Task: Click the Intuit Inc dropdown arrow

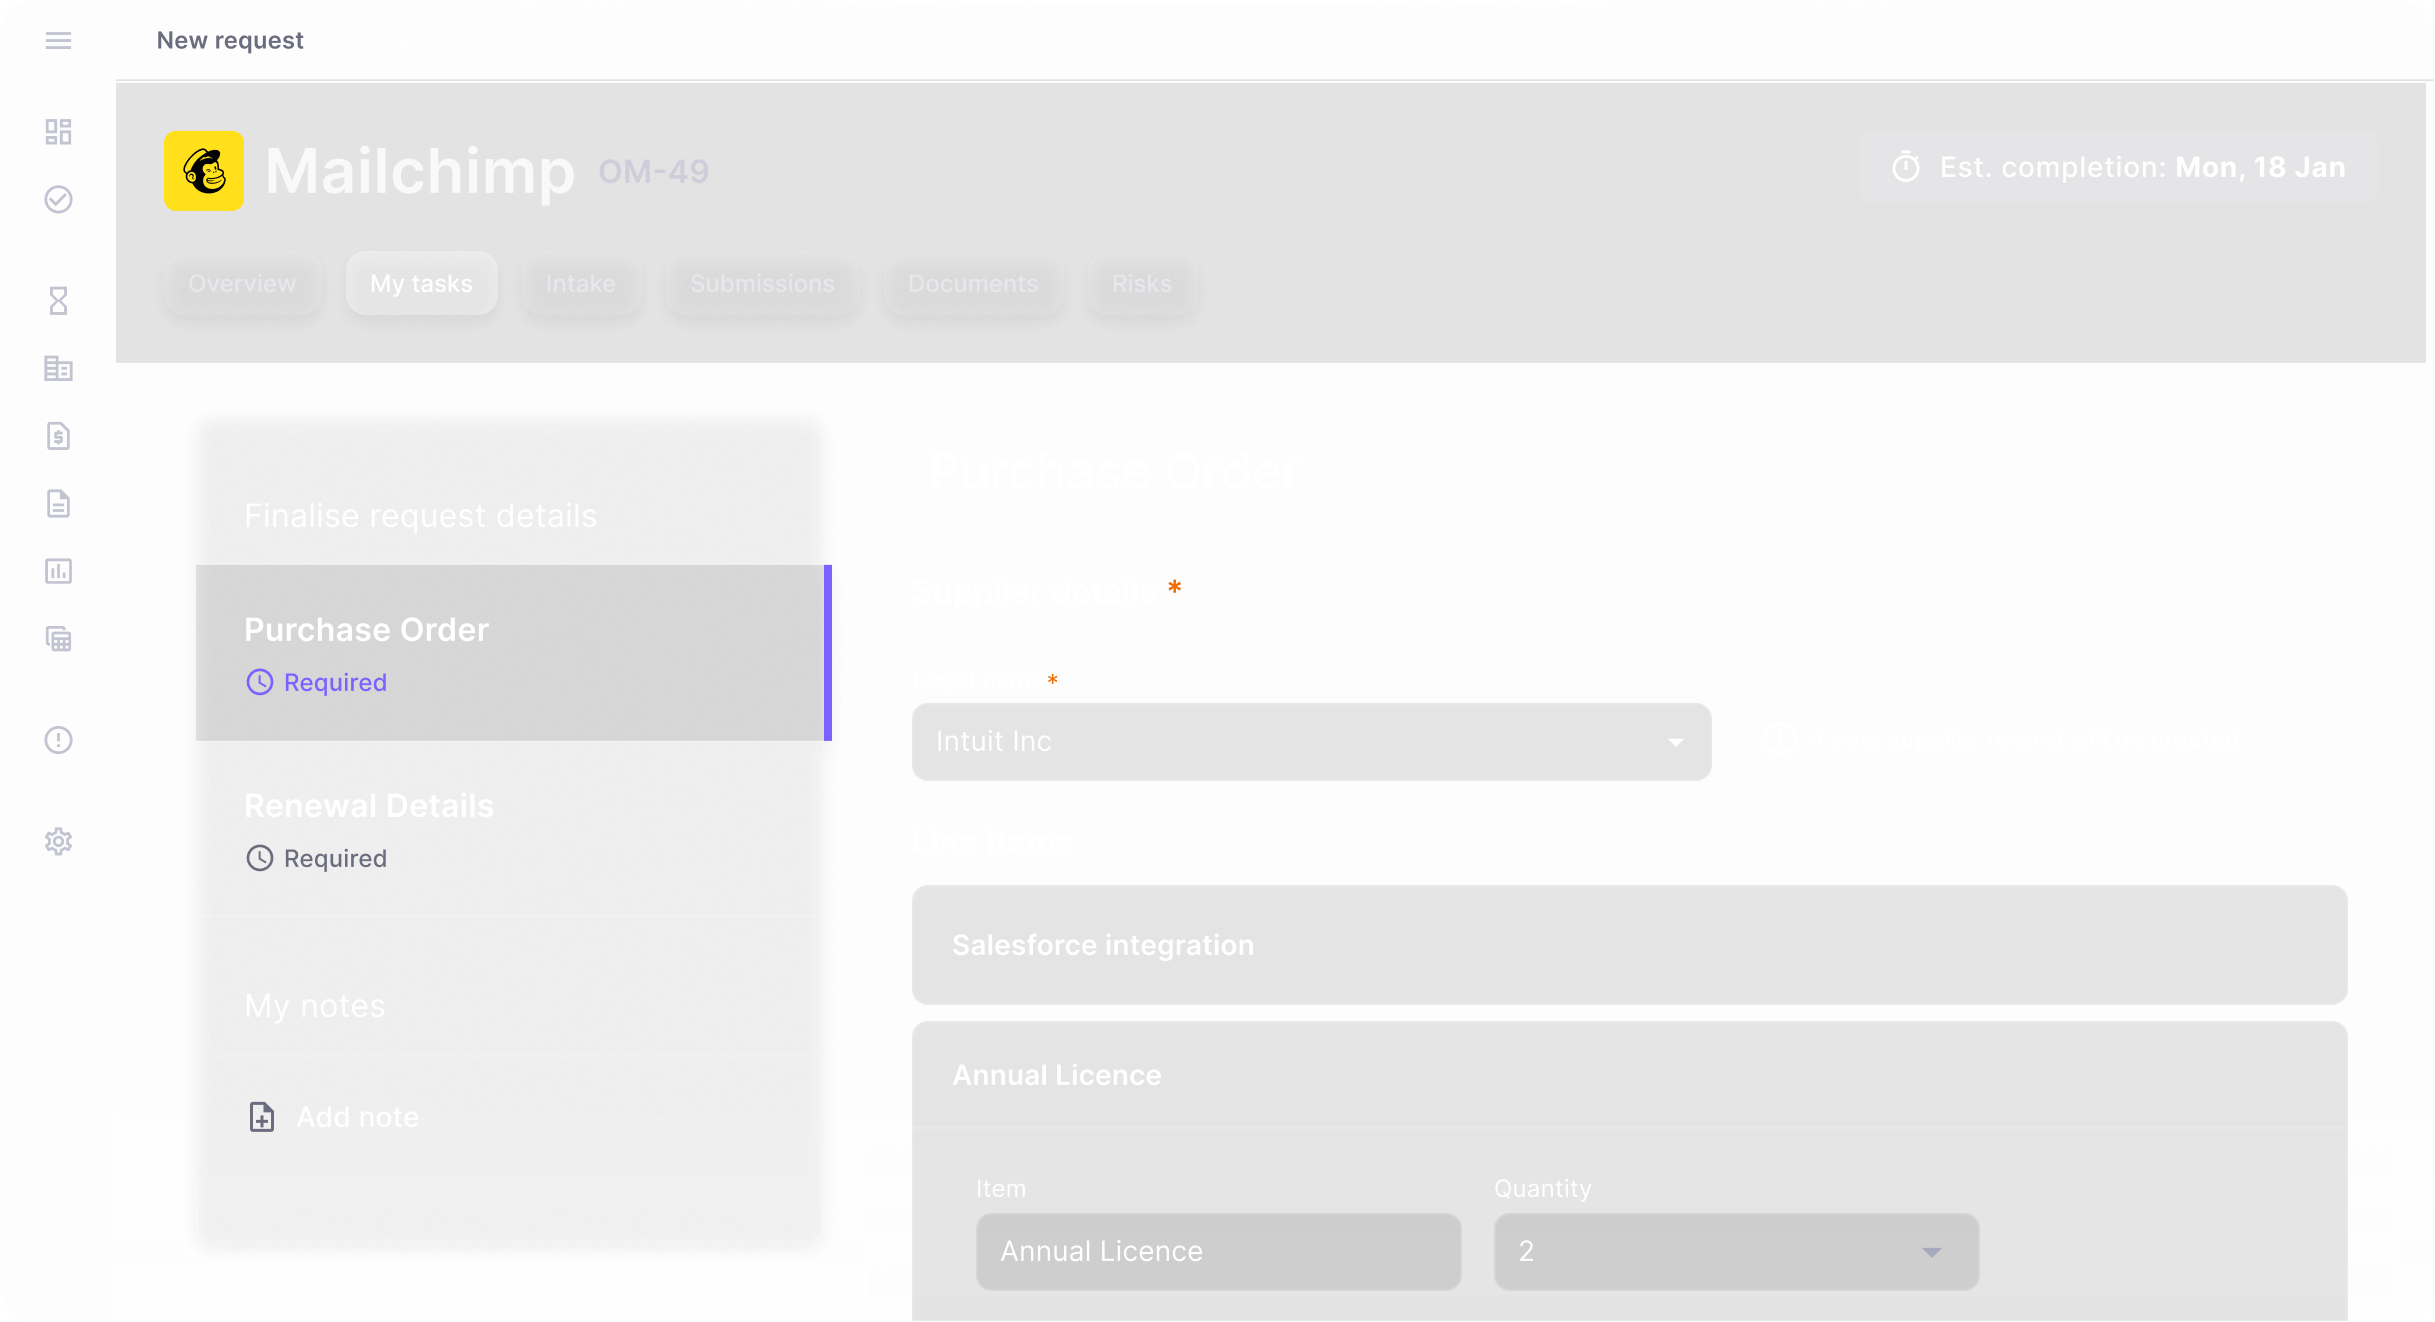Action: [1676, 742]
